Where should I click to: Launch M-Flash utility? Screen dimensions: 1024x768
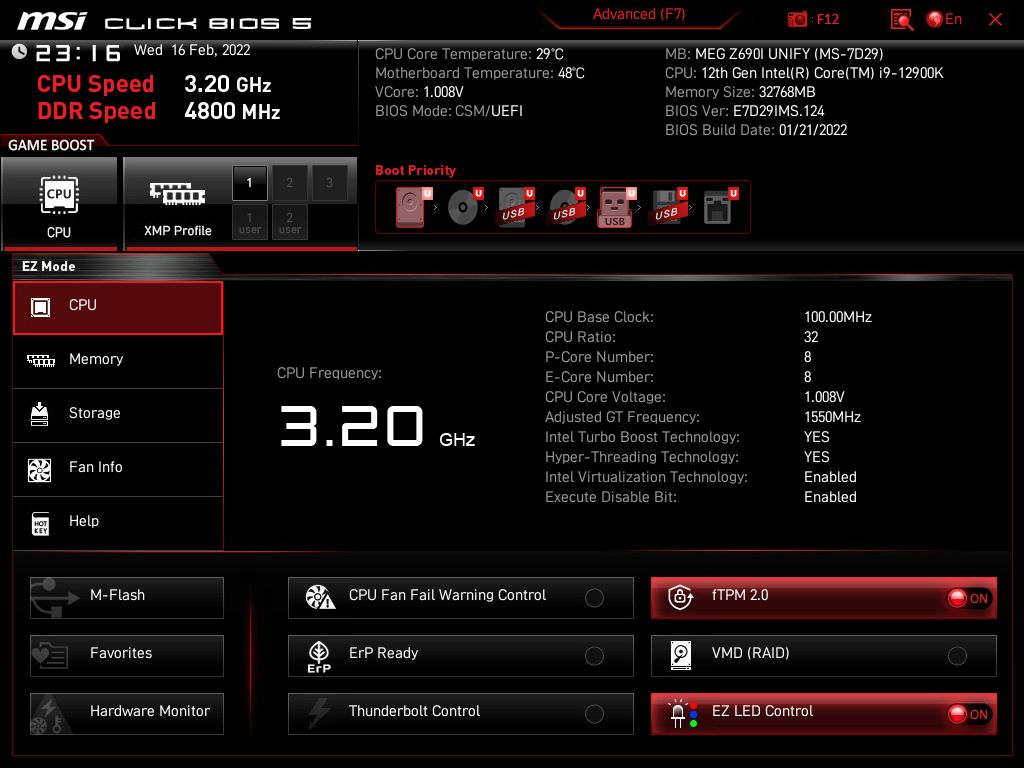pyautogui.click(x=127, y=598)
